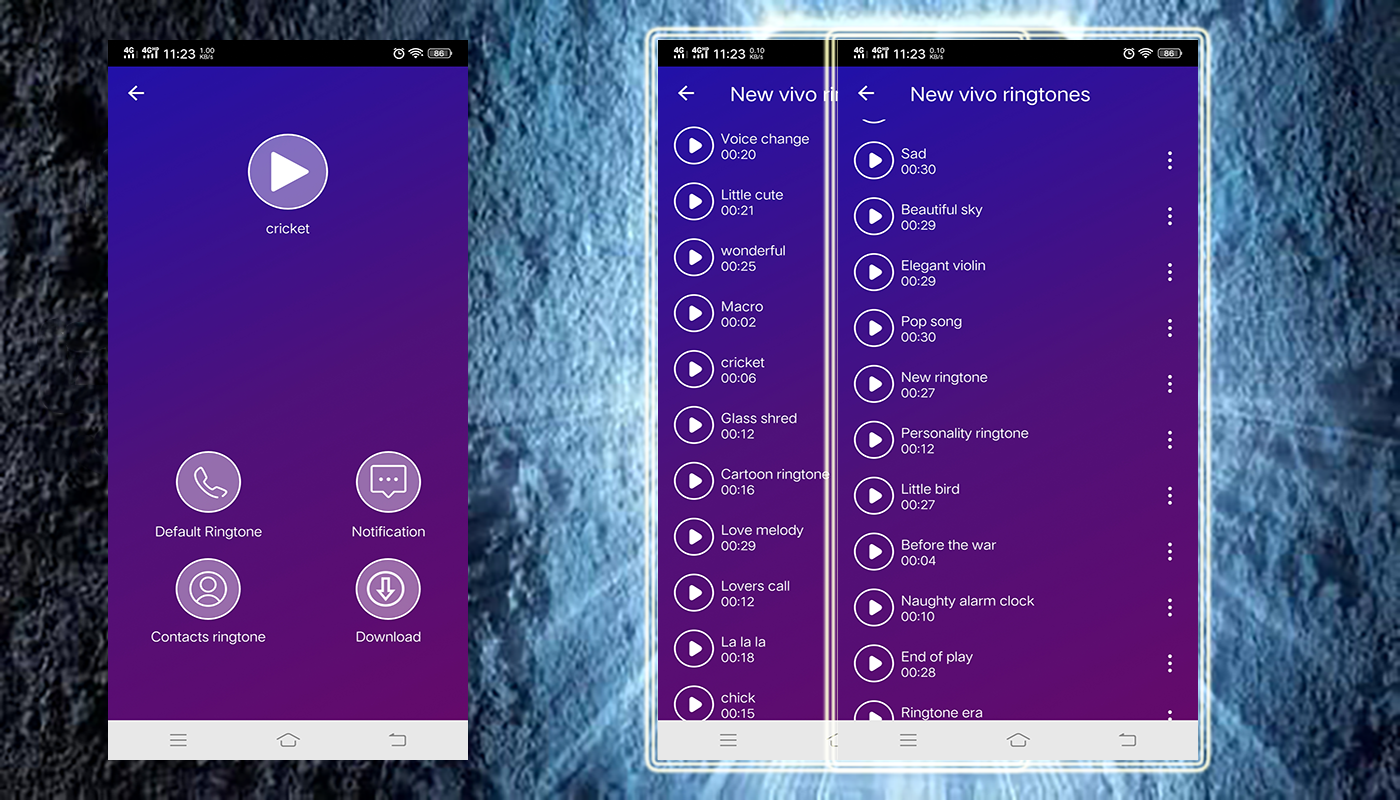1400x800 pixels.
Task: Open options menu for Beautiful sky
Action: 1169,216
